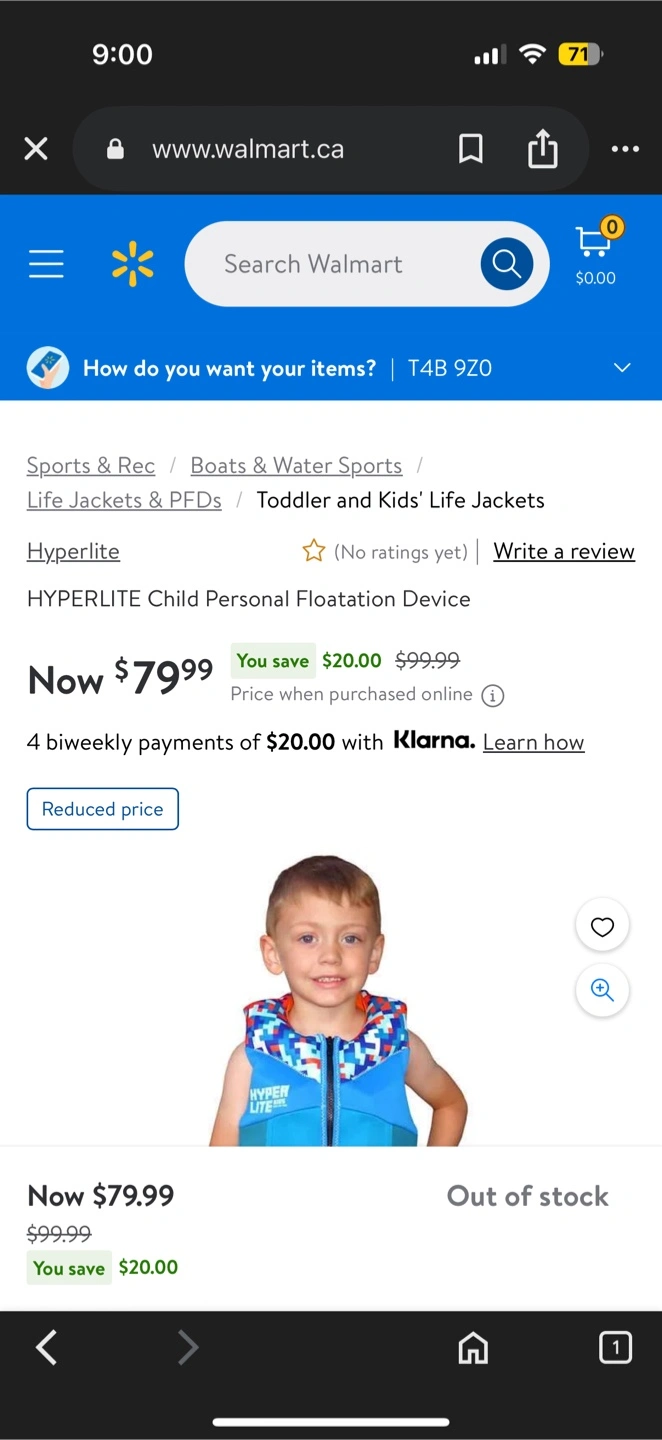Go to Boats & Water Sports category
662x1440 pixels.
tap(296, 466)
